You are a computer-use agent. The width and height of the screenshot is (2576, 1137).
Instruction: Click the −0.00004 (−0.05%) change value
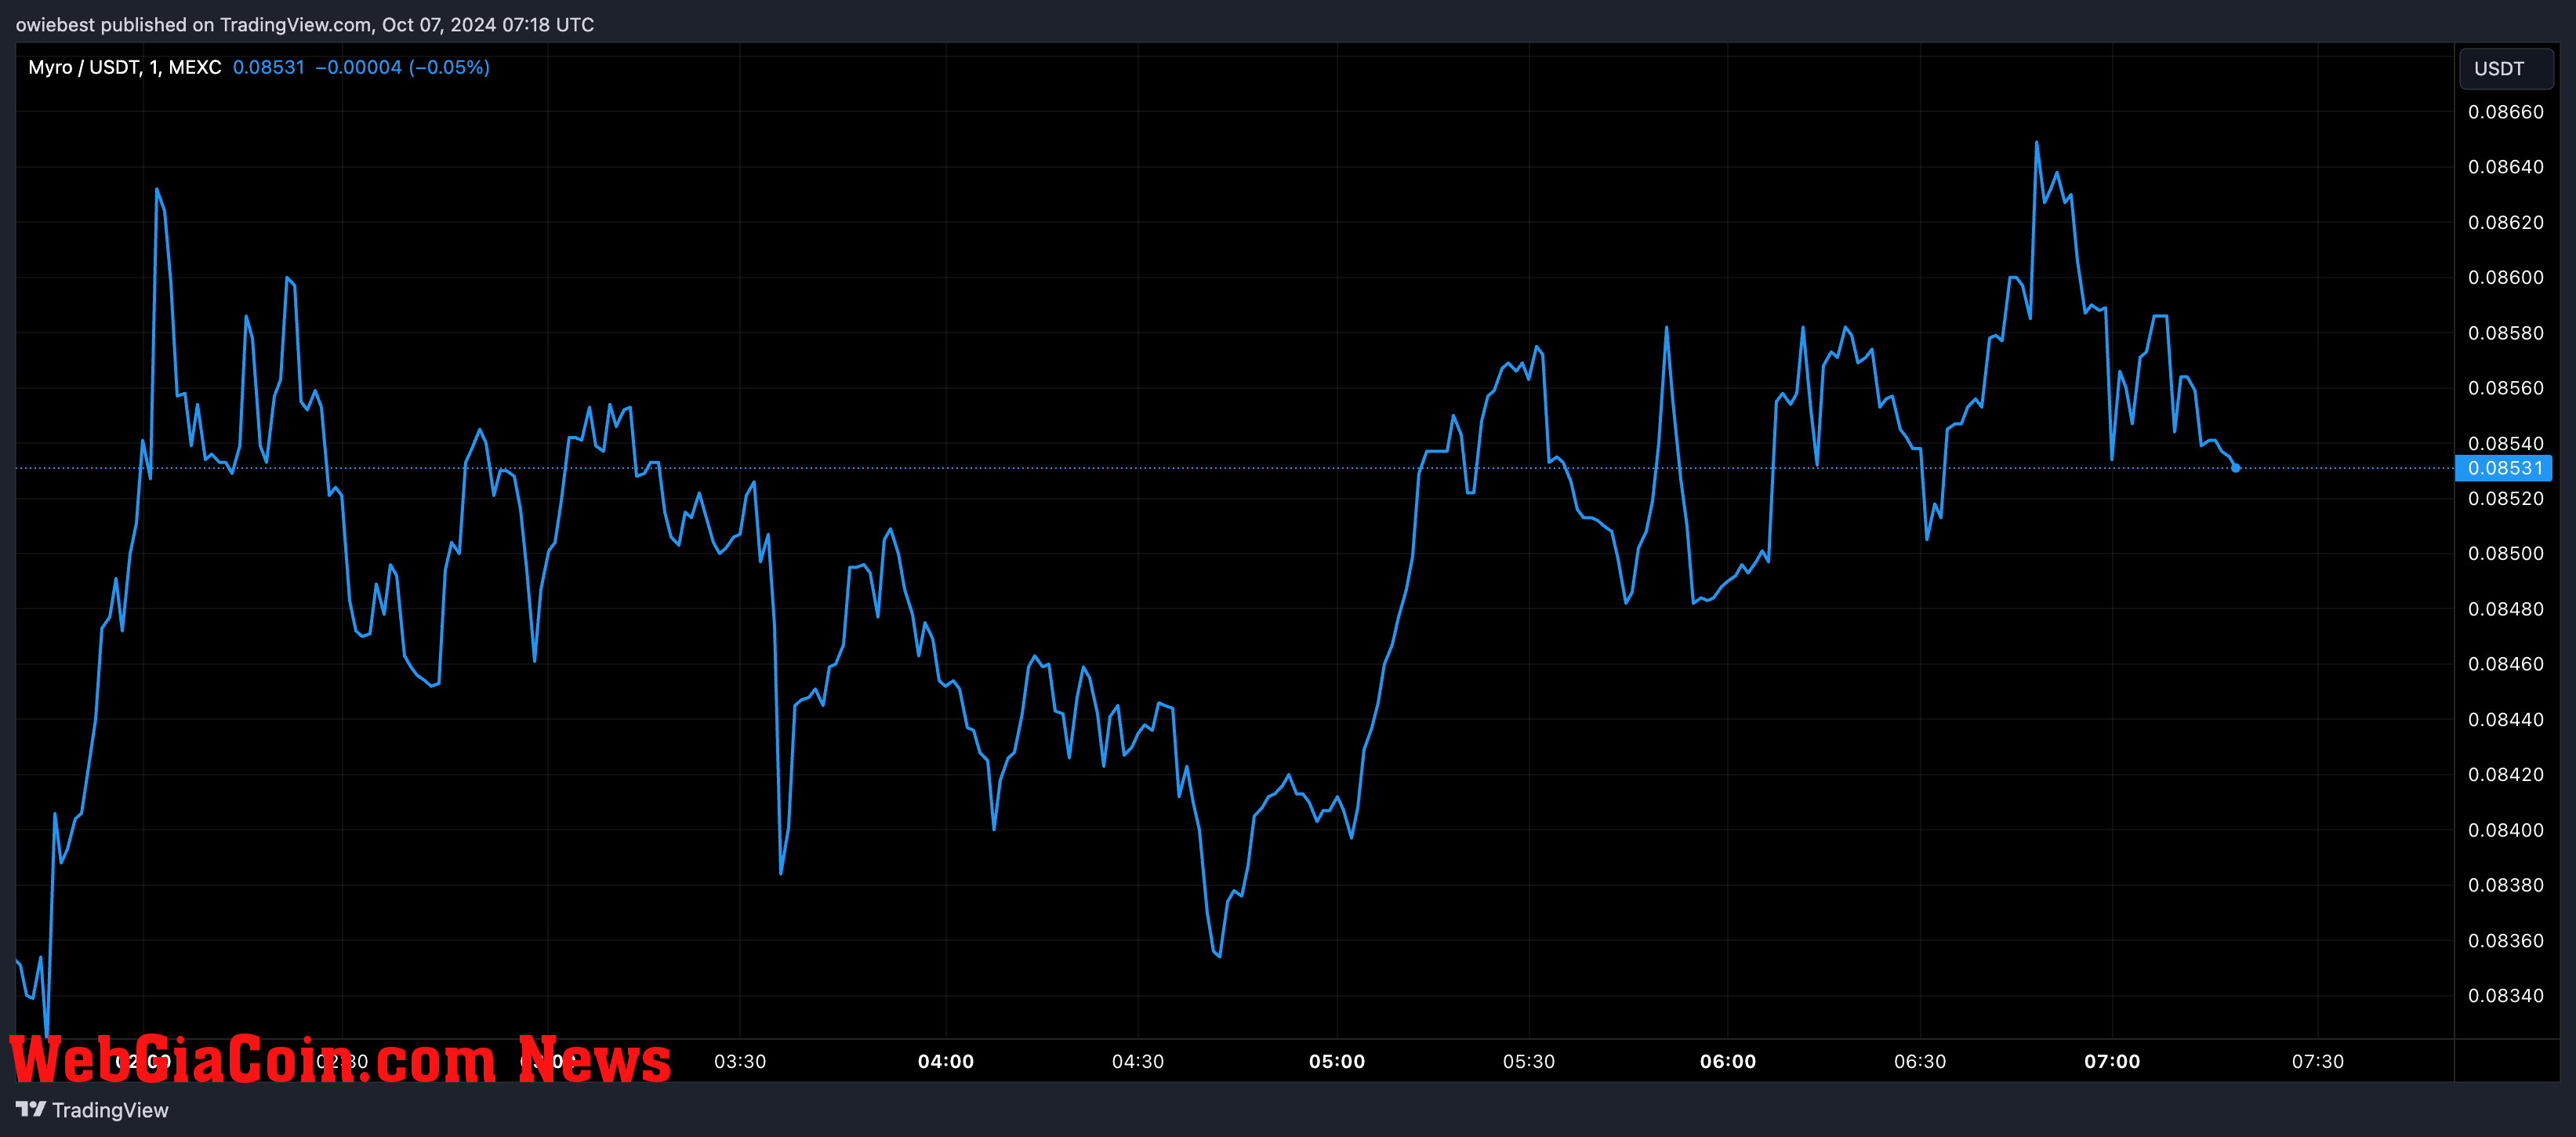click(x=402, y=67)
